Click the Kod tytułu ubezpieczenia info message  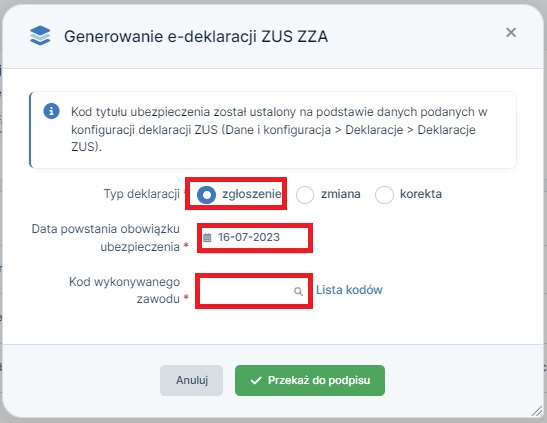pyautogui.click(x=273, y=130)
